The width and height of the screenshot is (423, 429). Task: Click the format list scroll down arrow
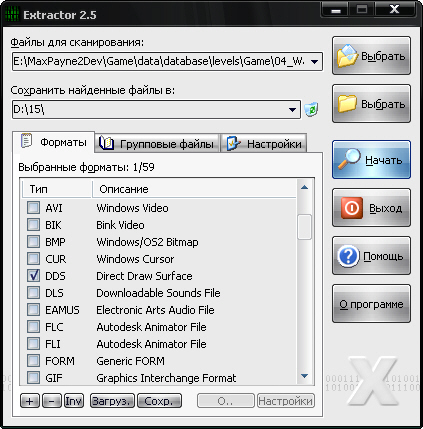pos(304,376)
